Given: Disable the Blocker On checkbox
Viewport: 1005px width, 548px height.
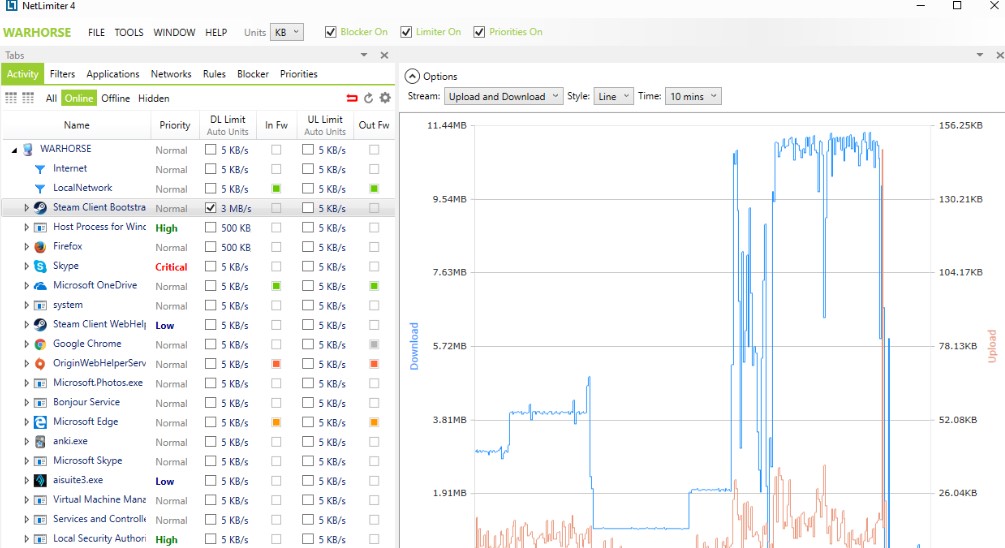Looking at the screenshot, I should click(331, 32).
